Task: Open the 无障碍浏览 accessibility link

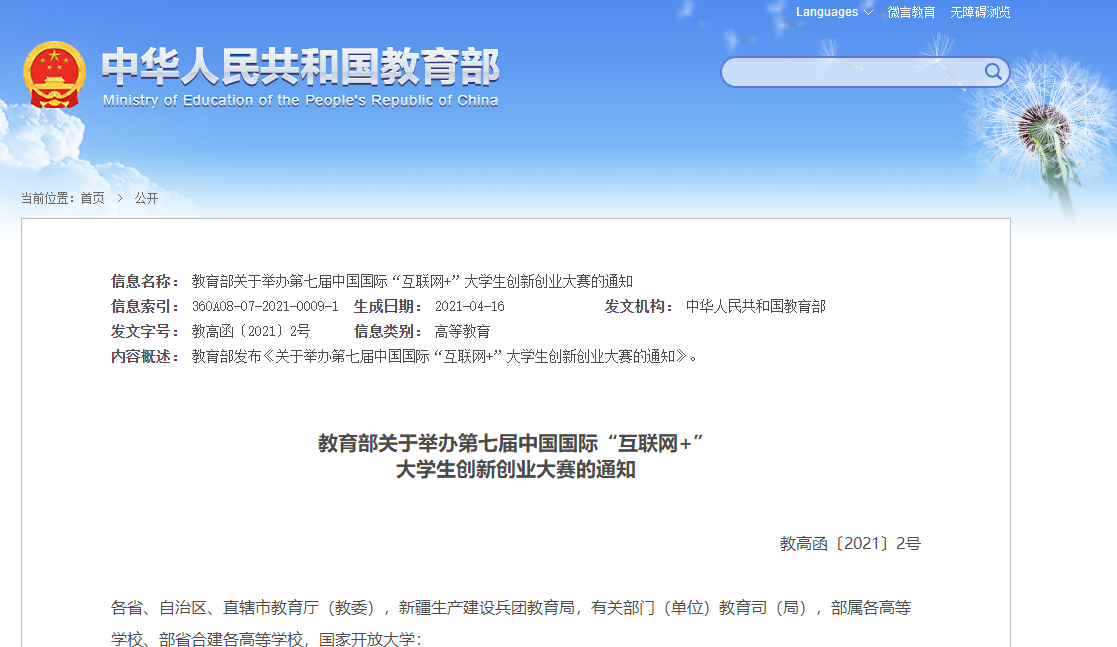Action: (x=980, y=12)
